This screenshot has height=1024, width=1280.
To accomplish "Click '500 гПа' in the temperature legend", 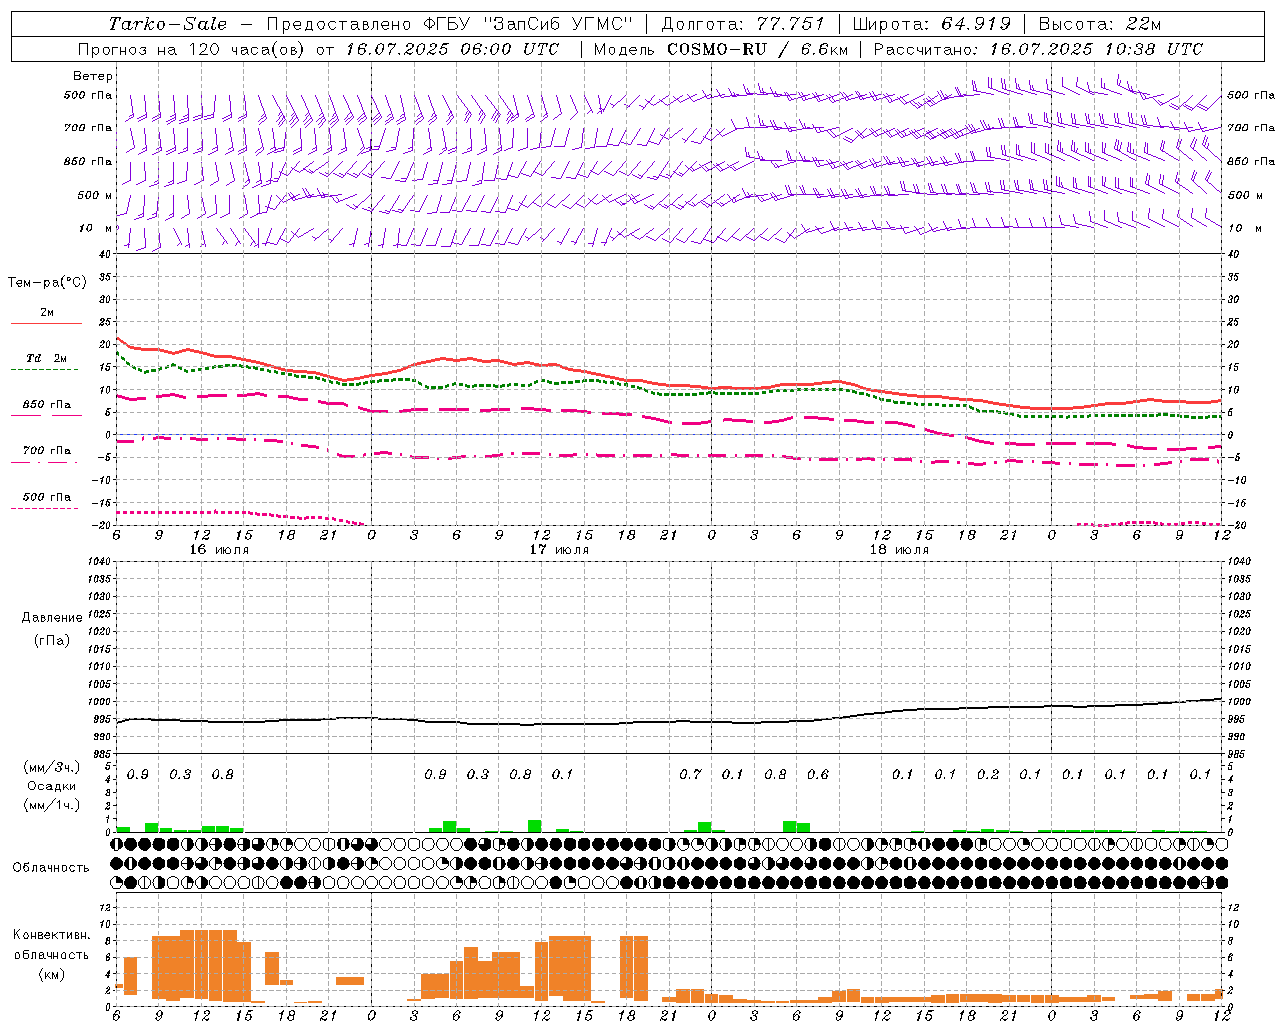I will pyautogui.click(x=47, y=497).
